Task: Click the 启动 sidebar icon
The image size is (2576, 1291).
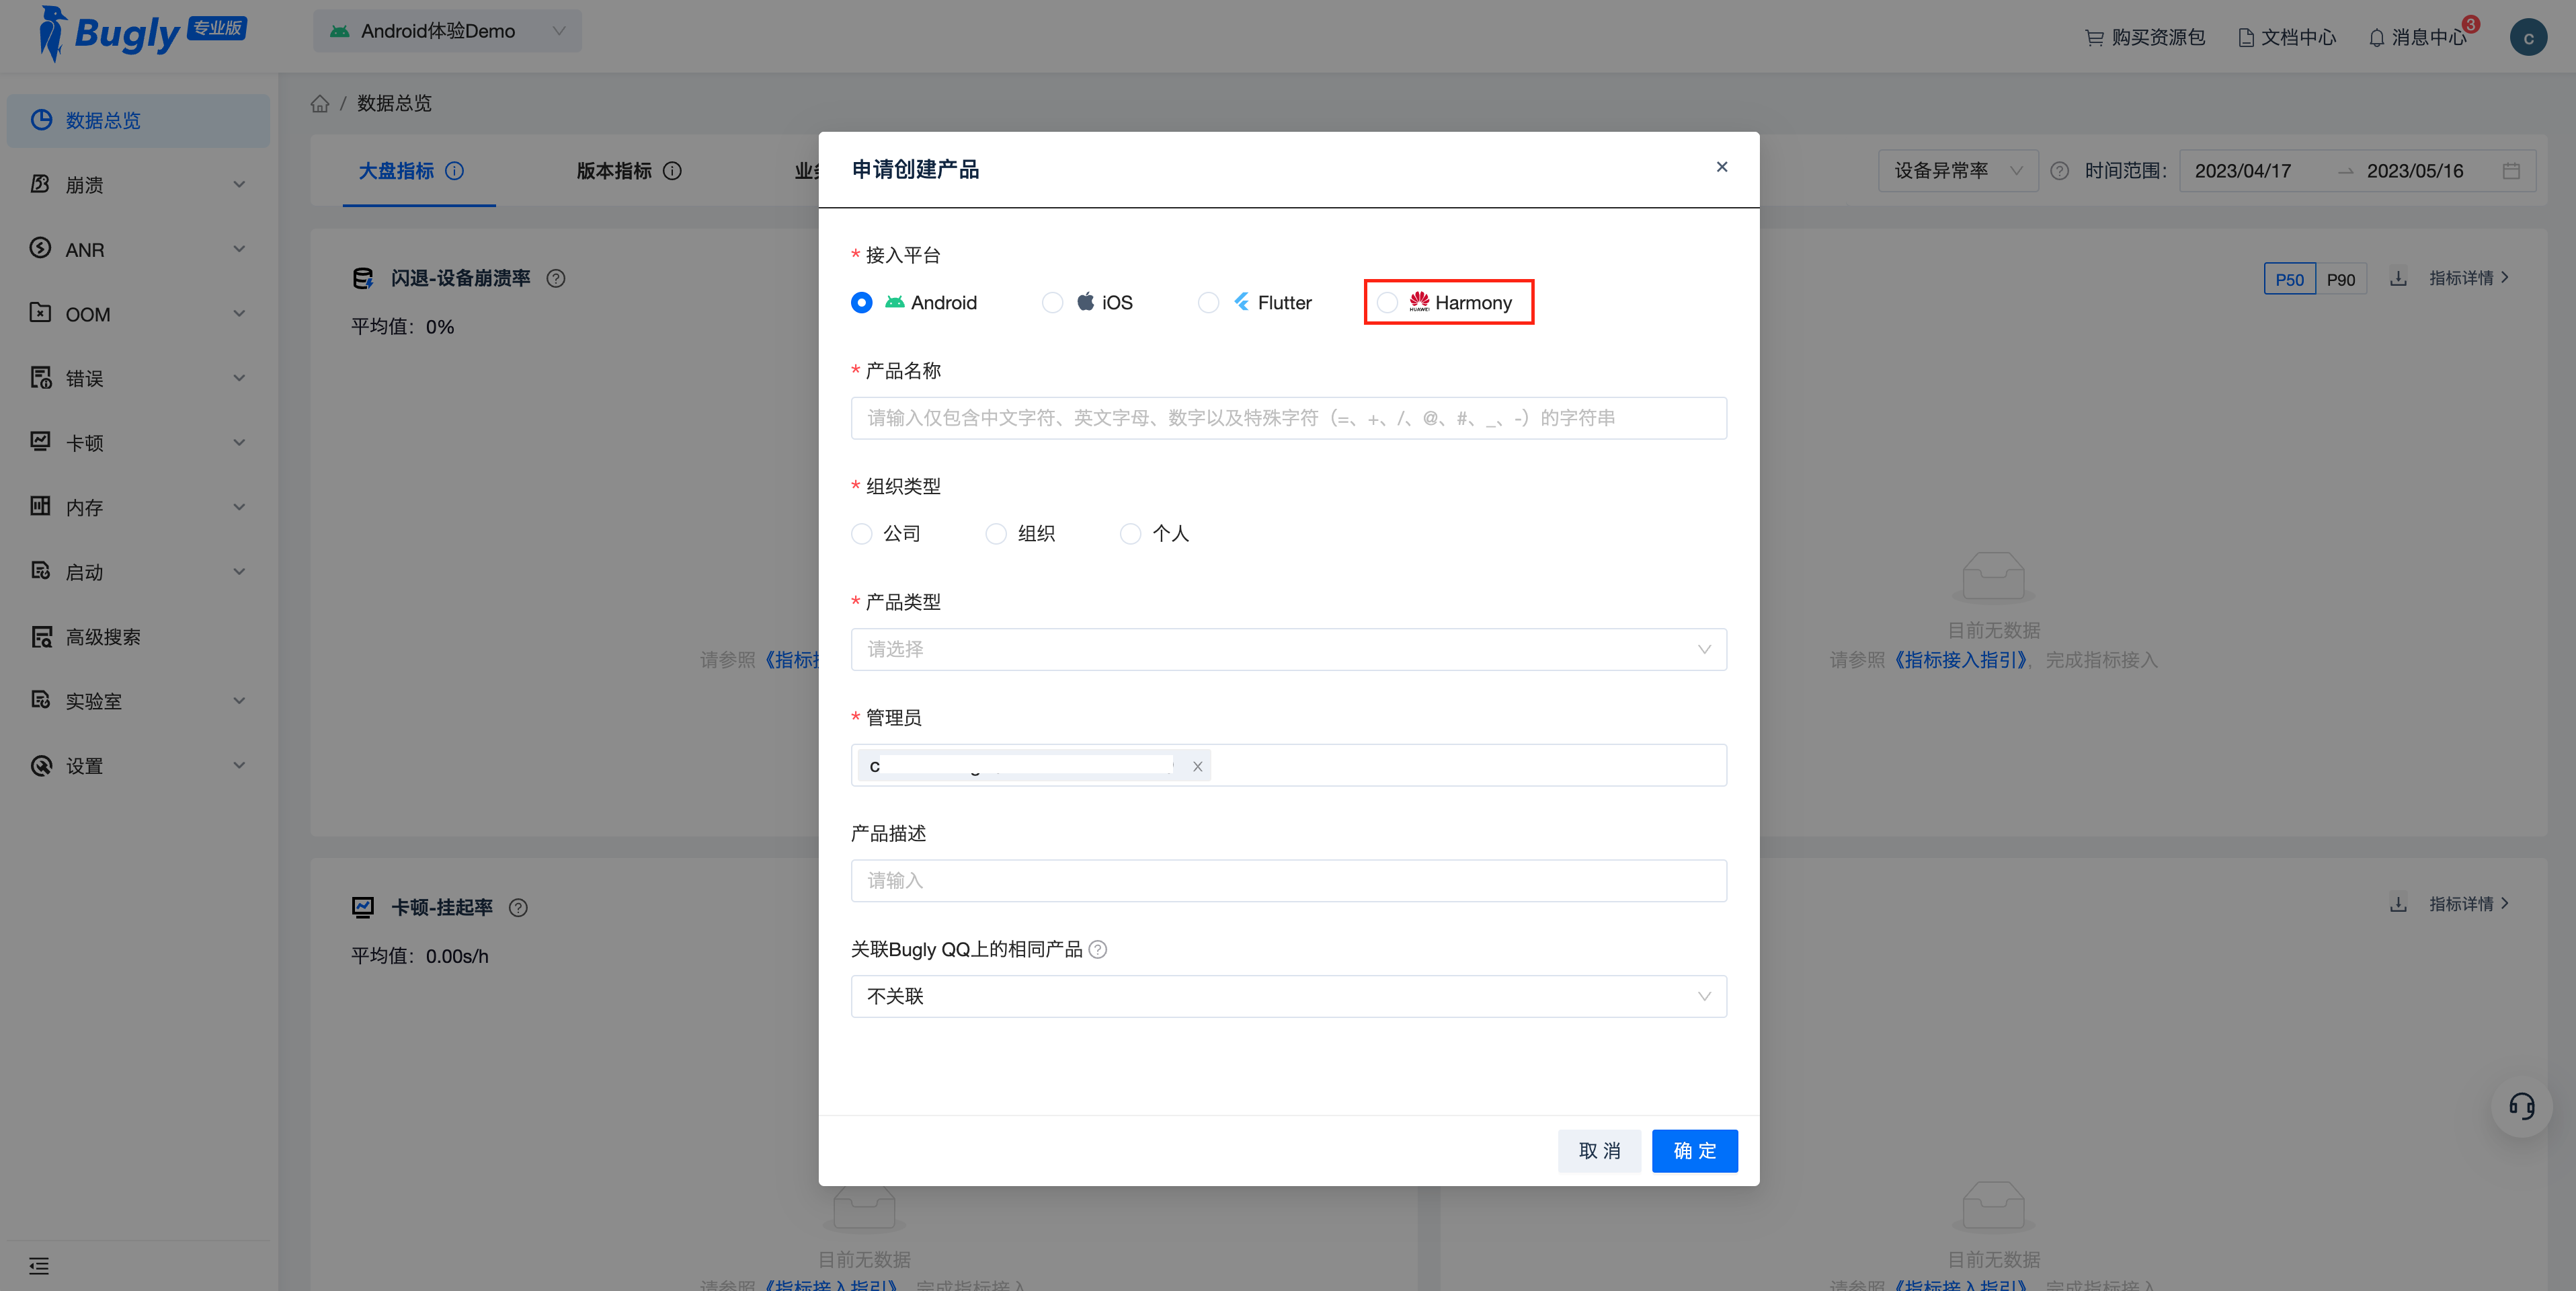Action: point(40,571)
